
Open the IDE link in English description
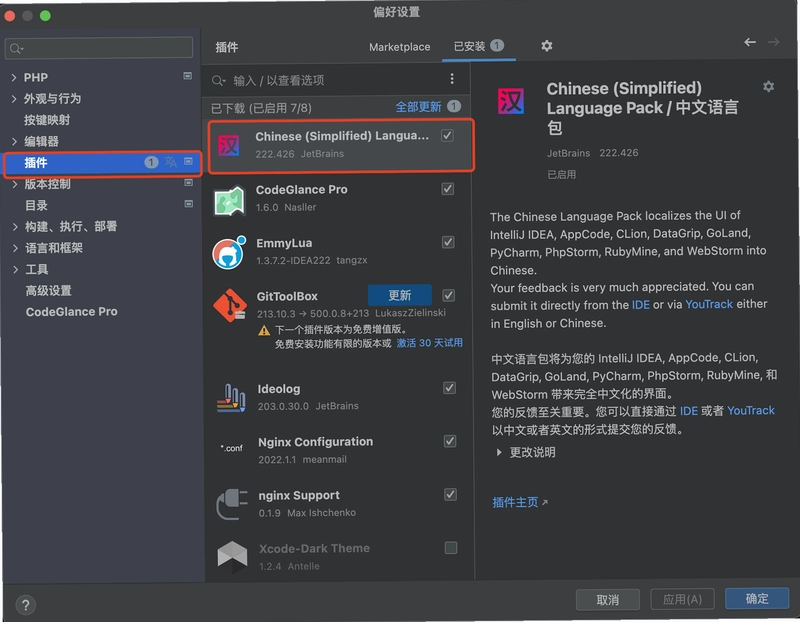point(640,305)
